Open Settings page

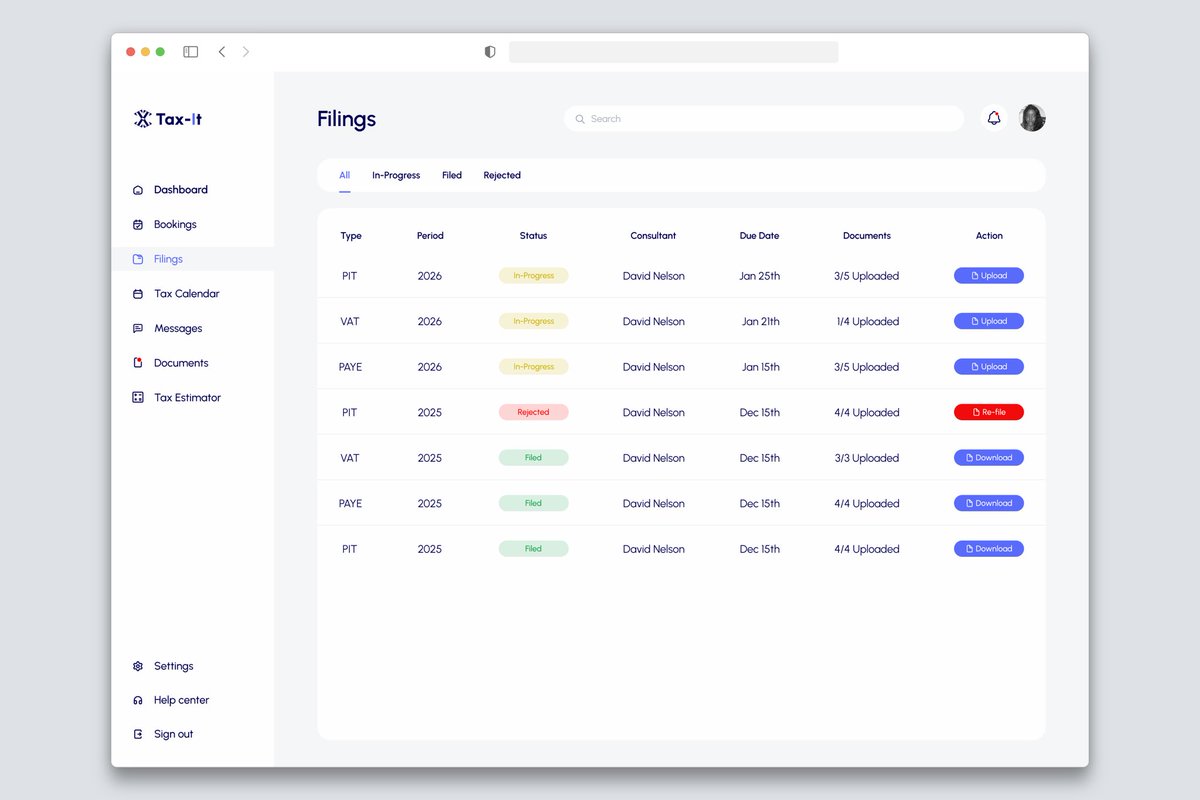point(173,666)
